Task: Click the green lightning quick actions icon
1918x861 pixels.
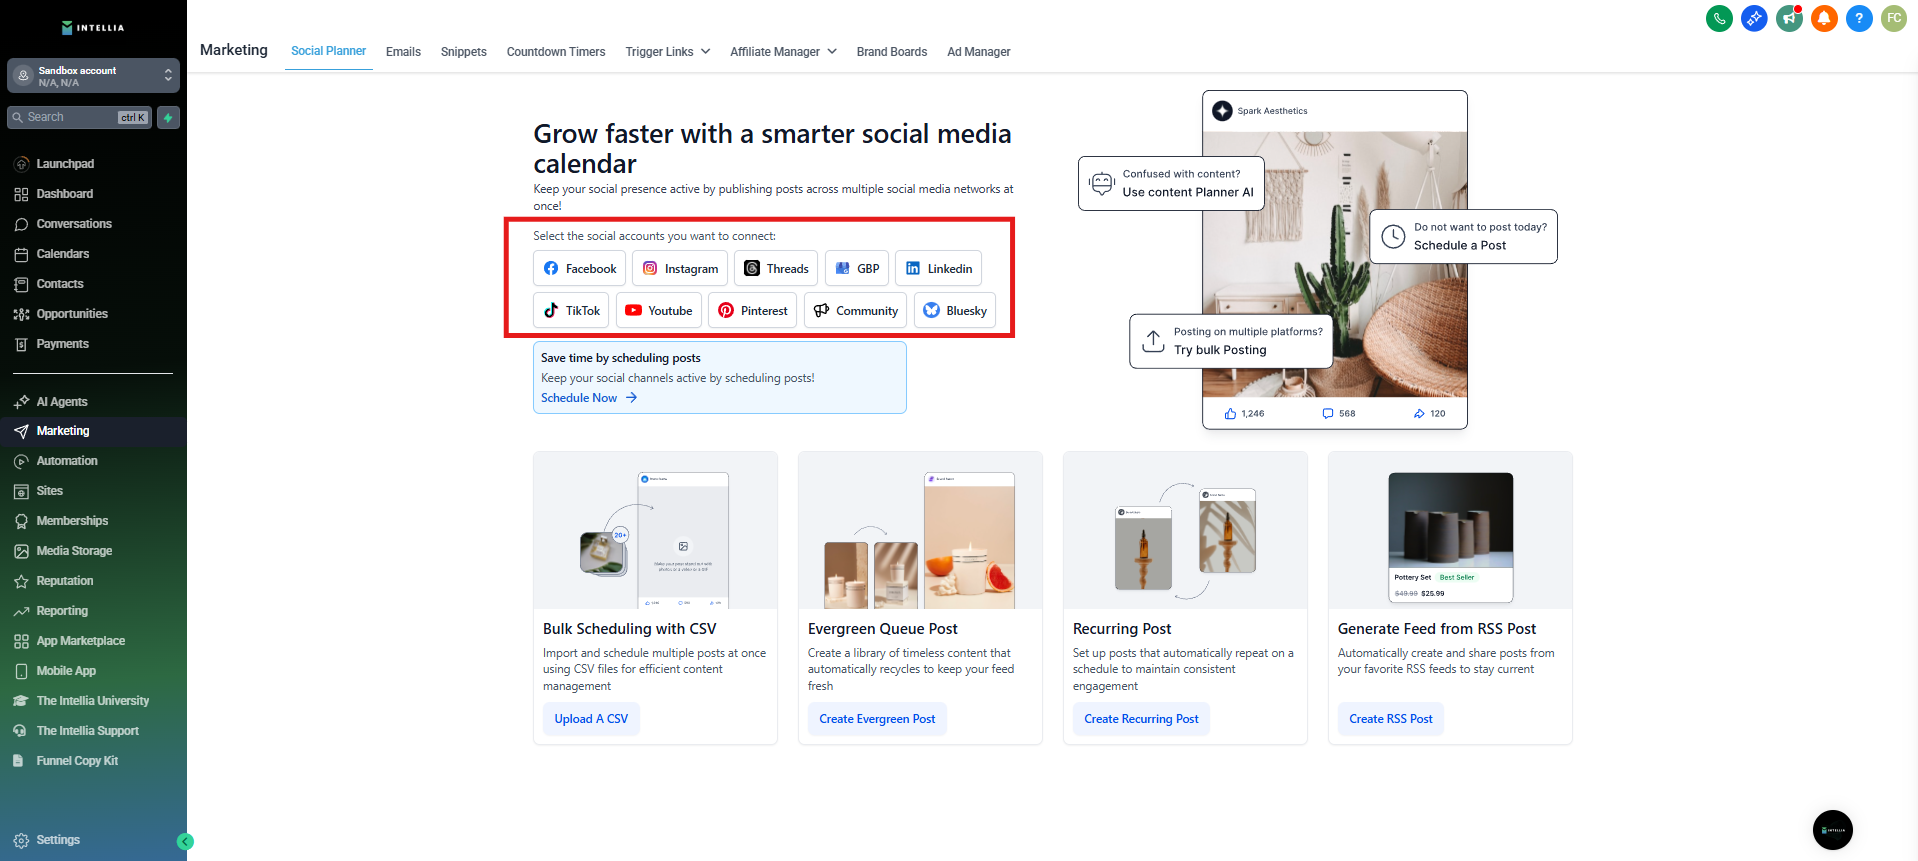Action: point(168,117)
